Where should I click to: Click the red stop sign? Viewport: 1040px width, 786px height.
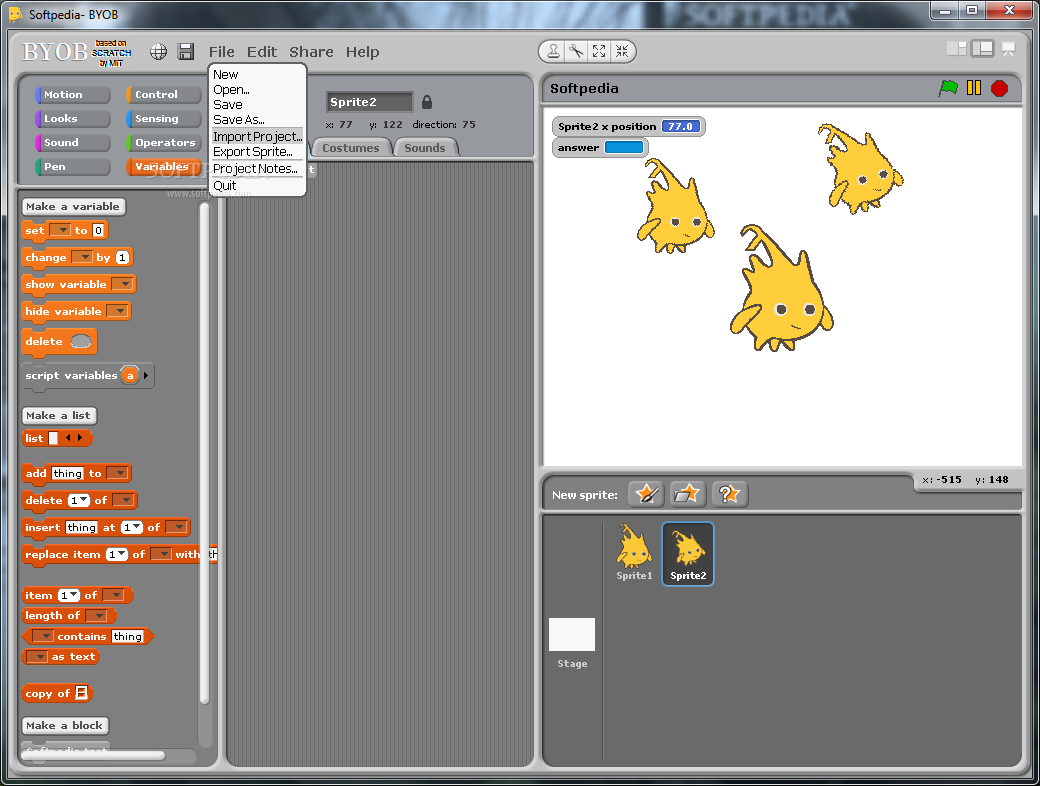1000,88
